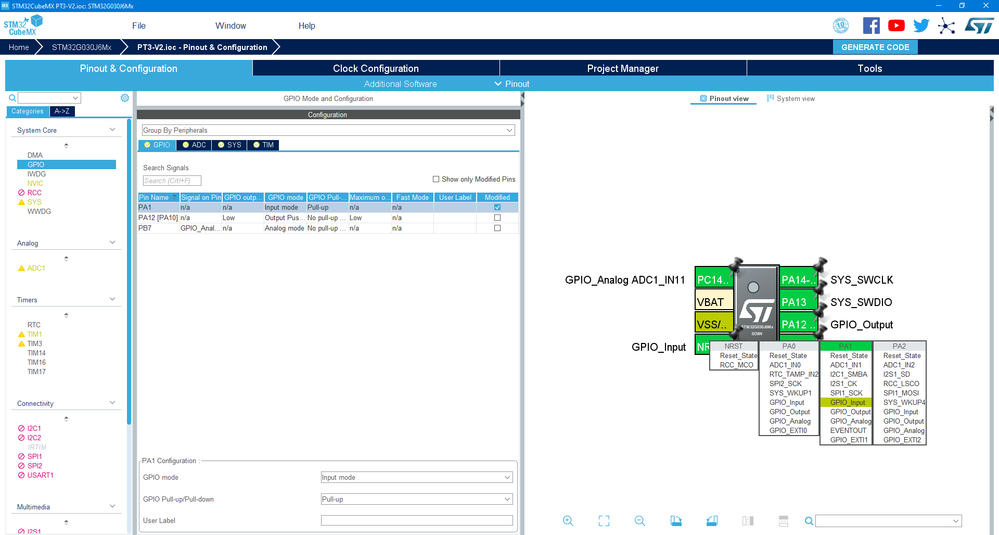Open ST Twitter icon
999x535 pixels.
[921, 25]
